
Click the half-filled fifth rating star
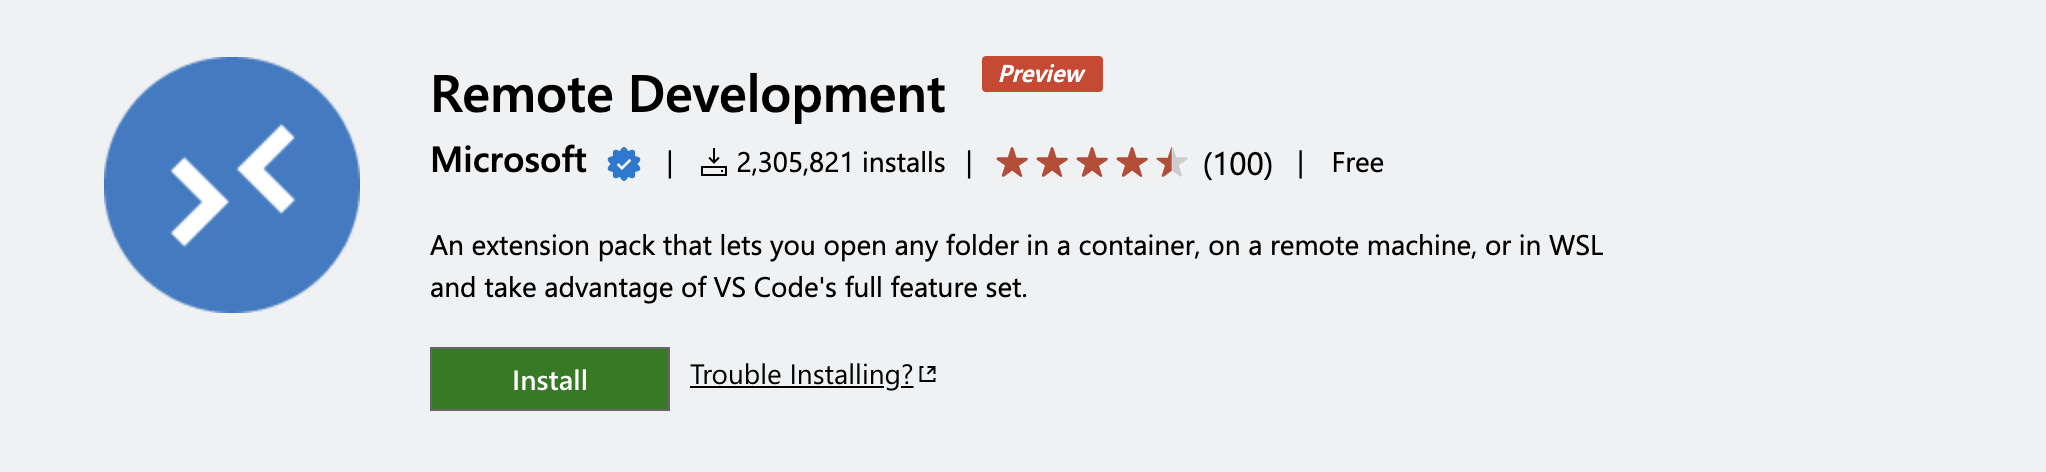[1171, 162]
